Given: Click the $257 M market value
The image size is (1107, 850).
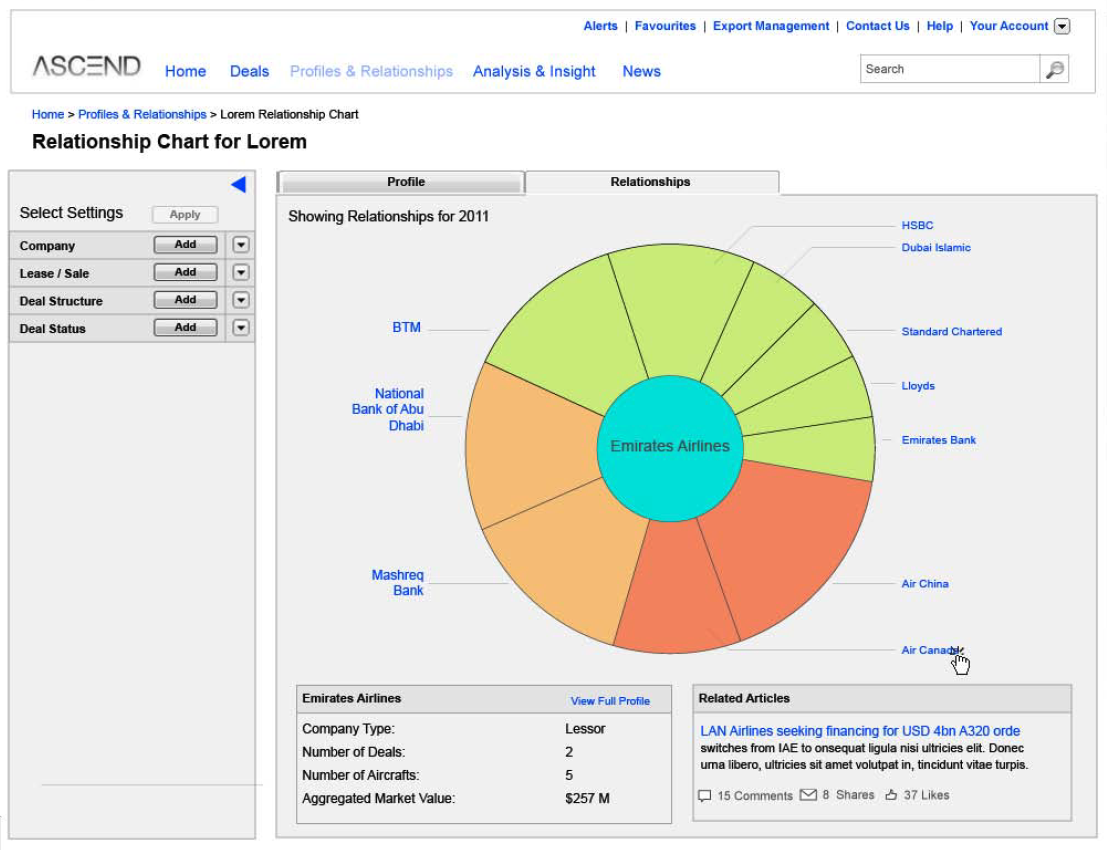Looking at the screenshot, I should [587, 798].
